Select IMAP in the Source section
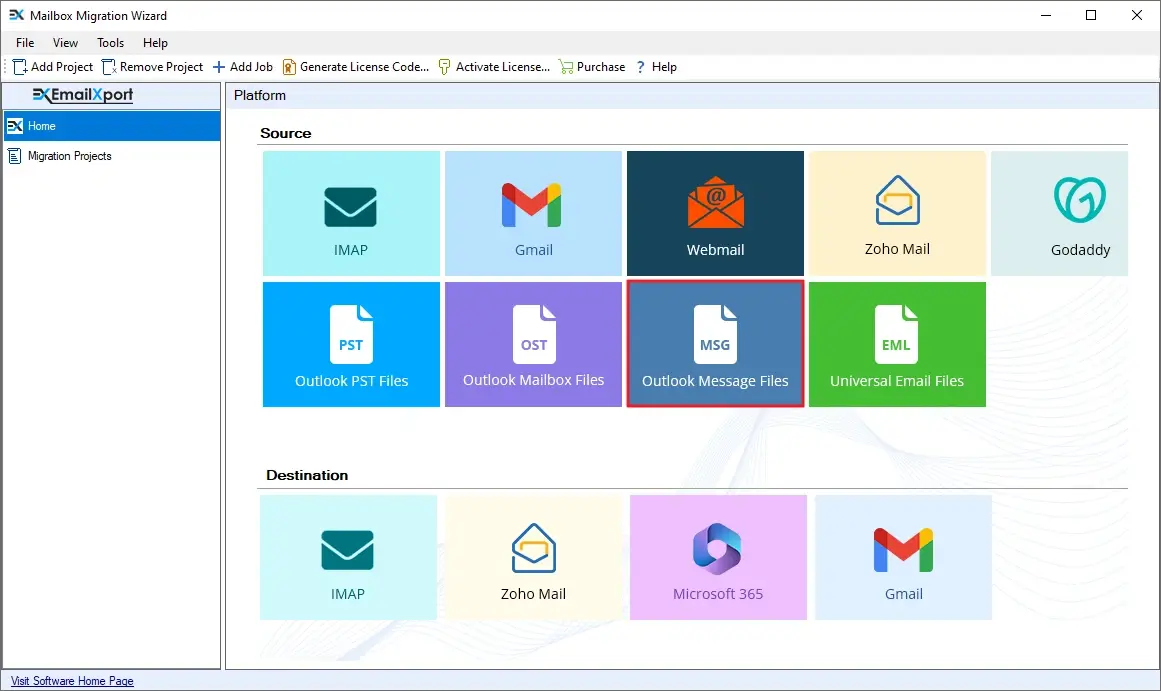 (x=351, y=212)
